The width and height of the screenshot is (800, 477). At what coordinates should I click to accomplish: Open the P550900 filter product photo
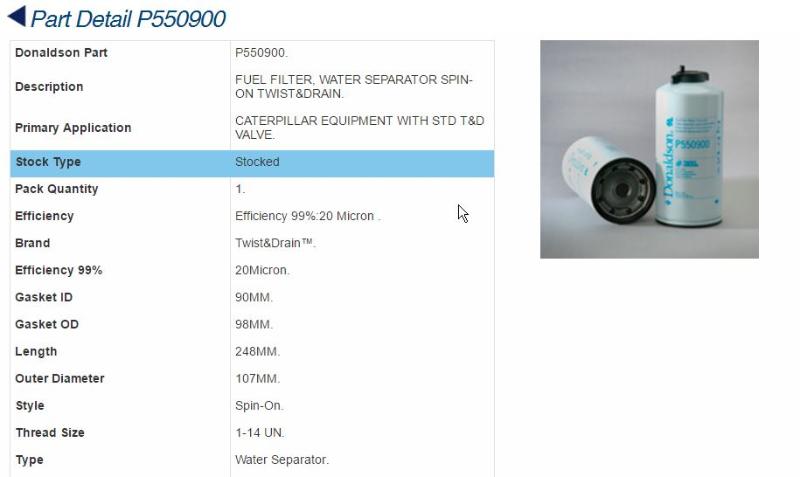point(649,149)
